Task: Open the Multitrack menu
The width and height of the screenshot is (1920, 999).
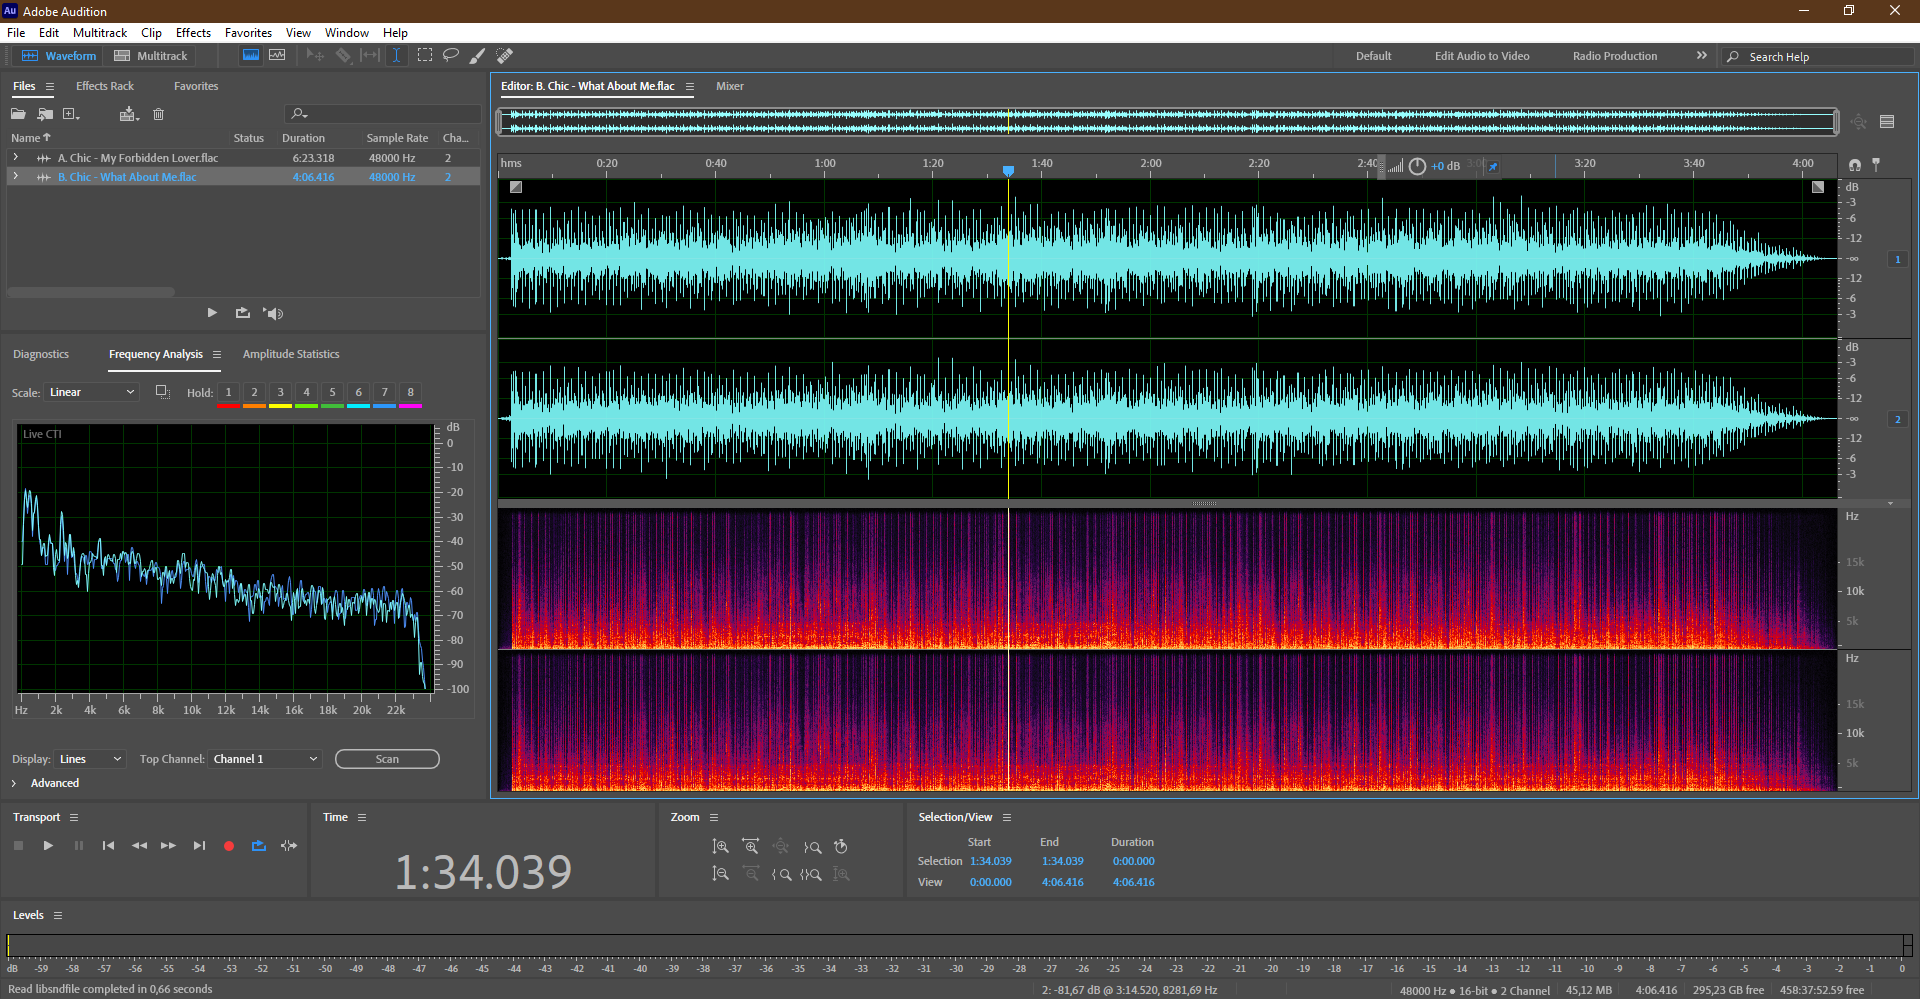Action: 100,33
